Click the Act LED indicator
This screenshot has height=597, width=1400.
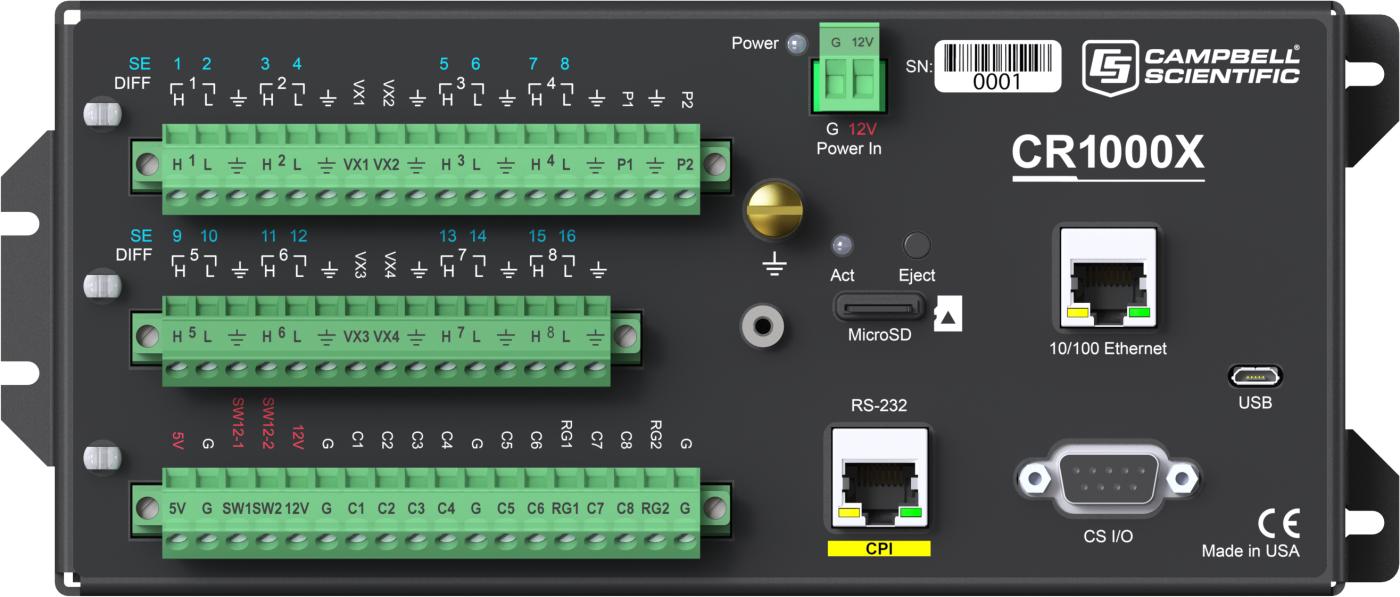[x=842, y=245]
